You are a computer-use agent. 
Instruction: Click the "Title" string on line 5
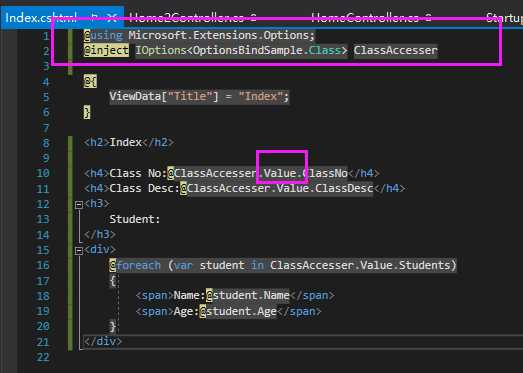pos(189,97)
